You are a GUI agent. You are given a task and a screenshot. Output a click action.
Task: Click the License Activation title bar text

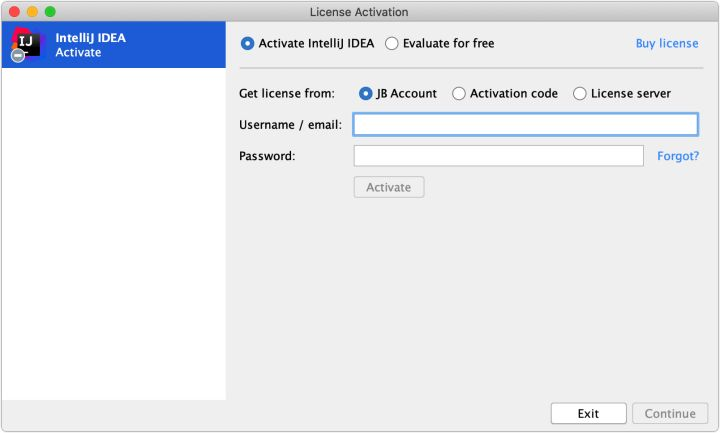360,11
